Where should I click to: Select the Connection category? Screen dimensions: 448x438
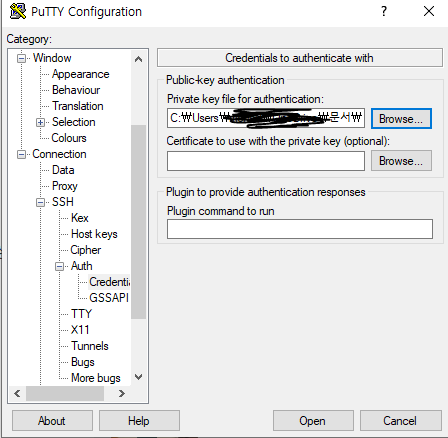click(59, 154)
